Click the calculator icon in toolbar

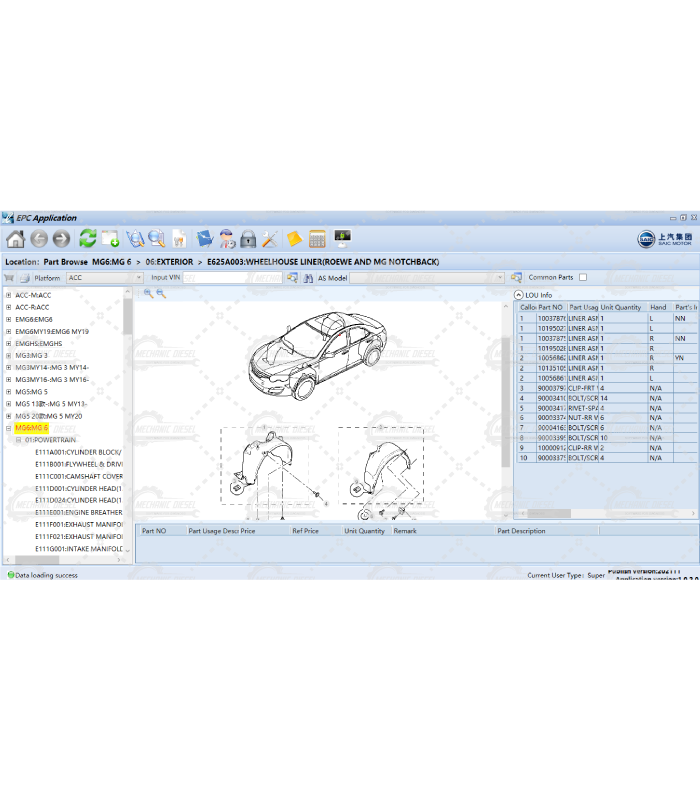pyautogui.click(x=318, y=239)
